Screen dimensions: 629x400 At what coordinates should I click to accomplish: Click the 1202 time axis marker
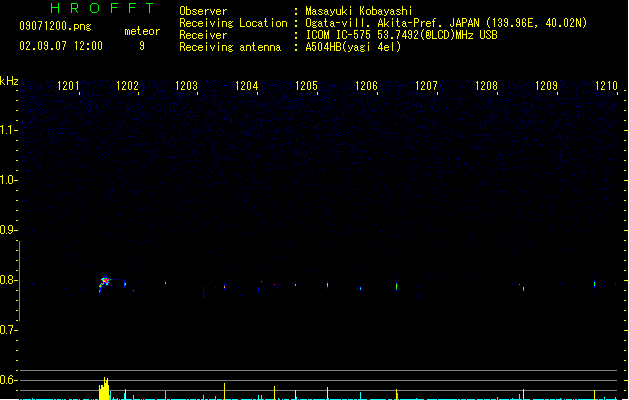click(127, 85)
